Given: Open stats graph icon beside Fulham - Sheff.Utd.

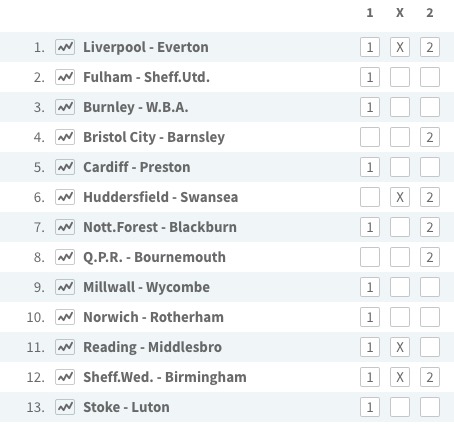Looking at the screenshot, I should coord(65,77).
